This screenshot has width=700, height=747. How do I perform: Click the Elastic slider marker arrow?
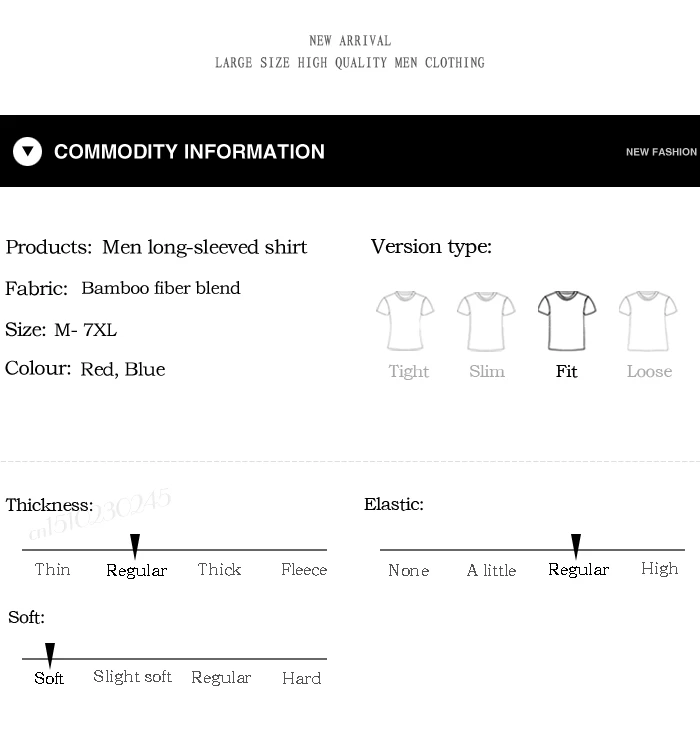coord(576,546)
